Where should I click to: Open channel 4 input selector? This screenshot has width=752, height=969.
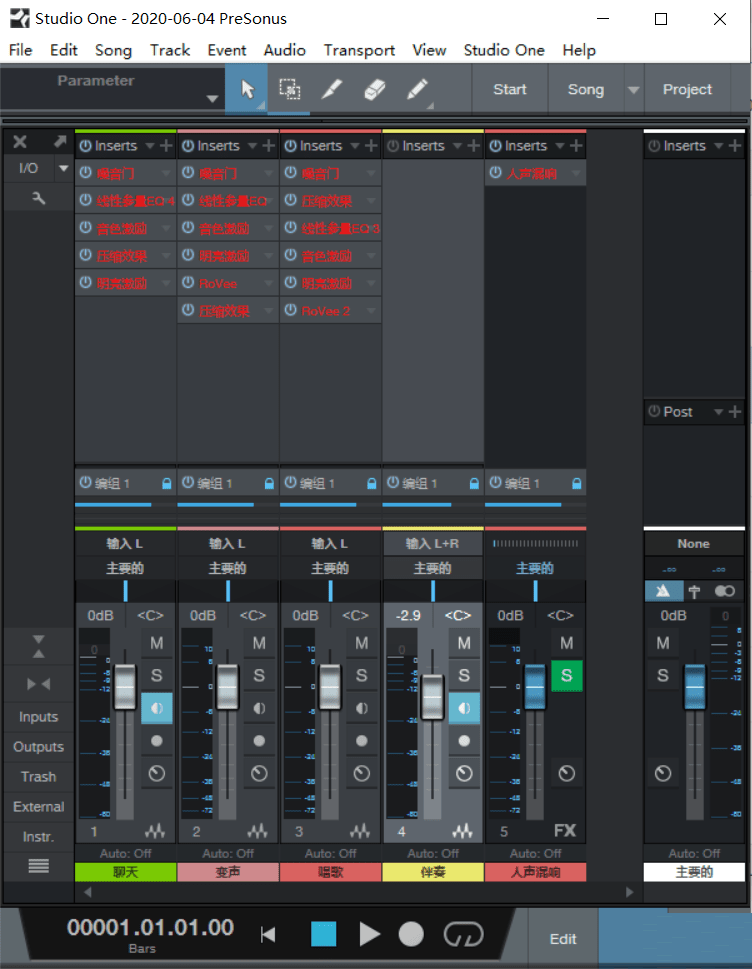pos(433,544)
